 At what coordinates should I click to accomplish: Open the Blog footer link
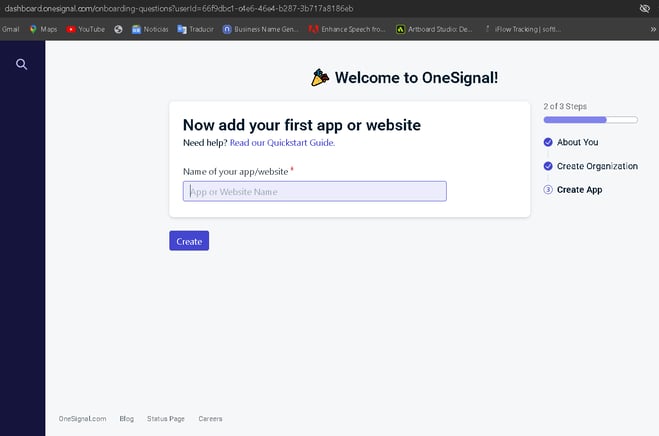tap(127, 419)
